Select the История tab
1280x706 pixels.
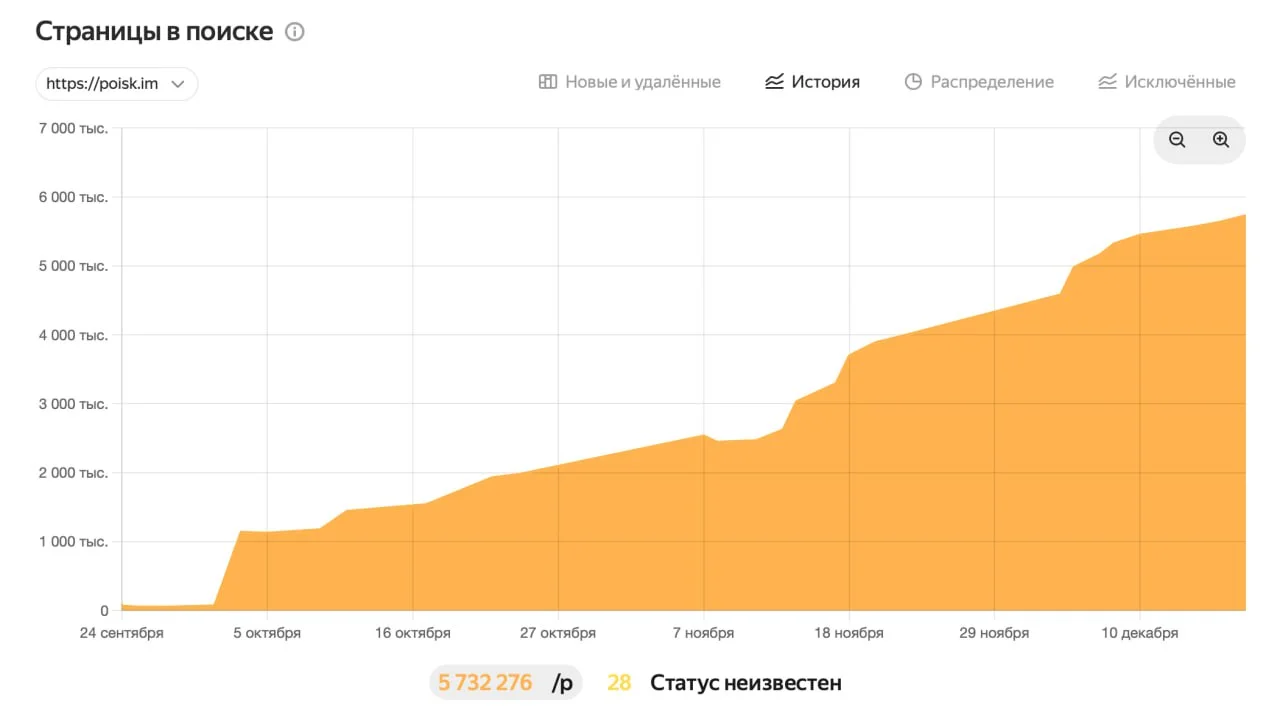[x=825, y=82]
